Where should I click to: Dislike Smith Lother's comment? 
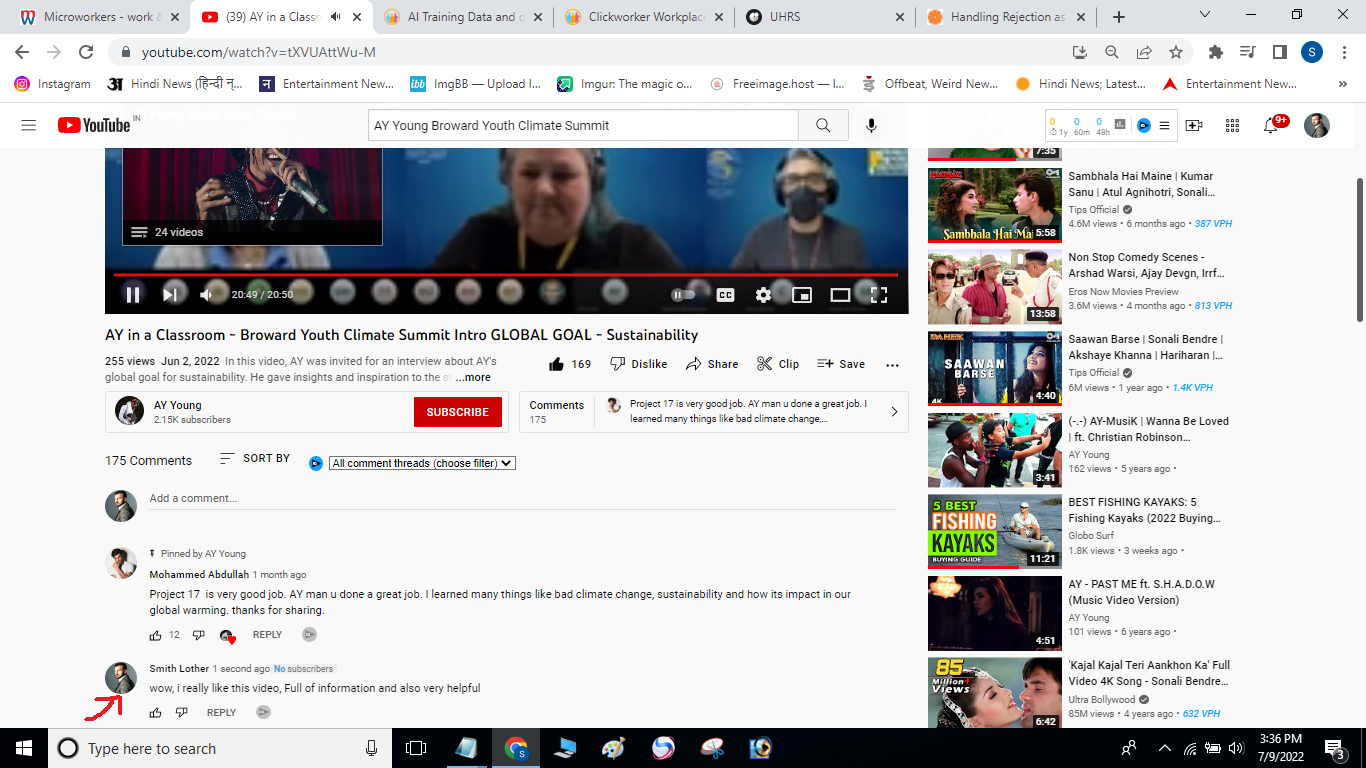tap(181, 713)
